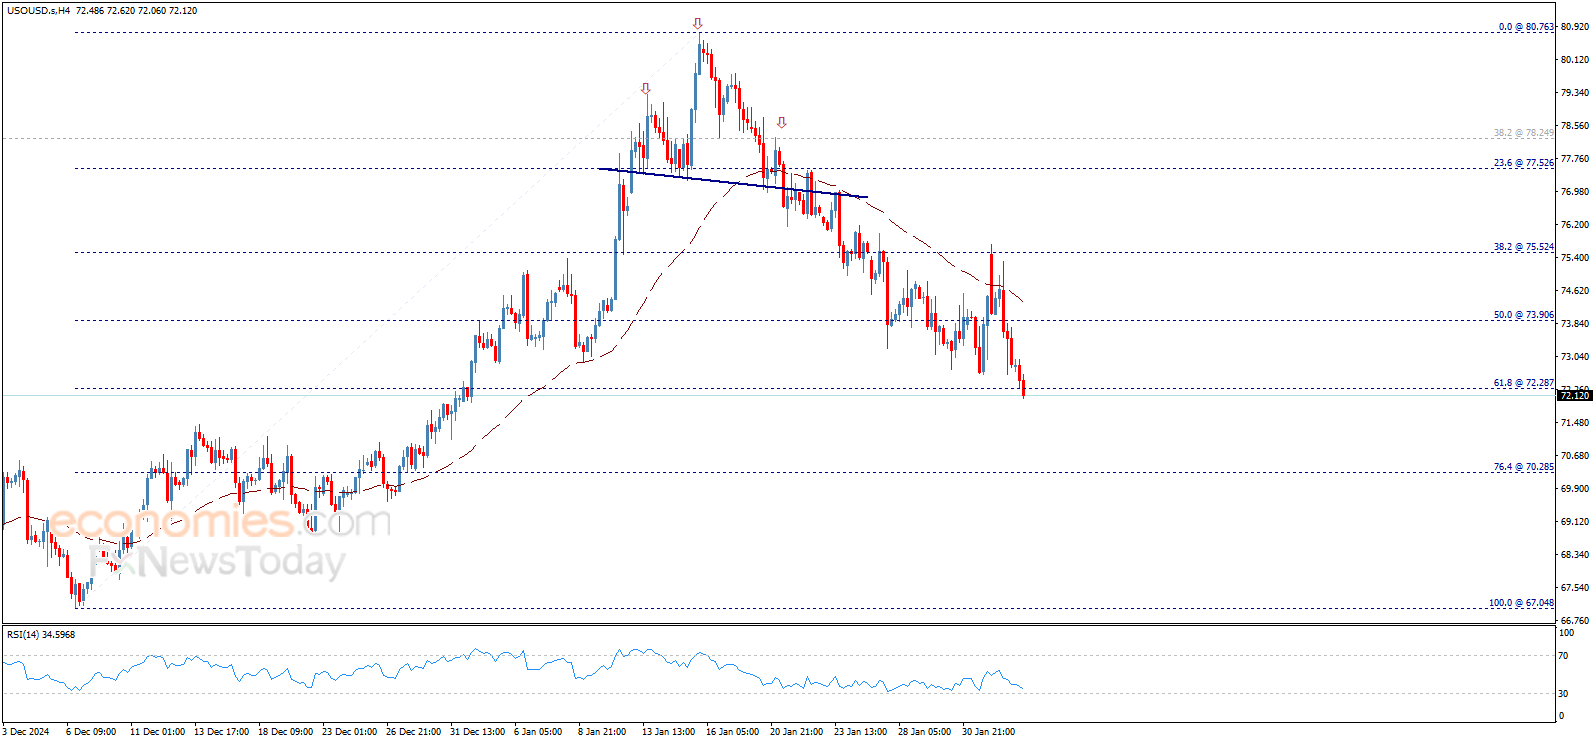Click time axis label 31 Dec 13:00
The image size is (1596, 743).
tap(478, 732)
